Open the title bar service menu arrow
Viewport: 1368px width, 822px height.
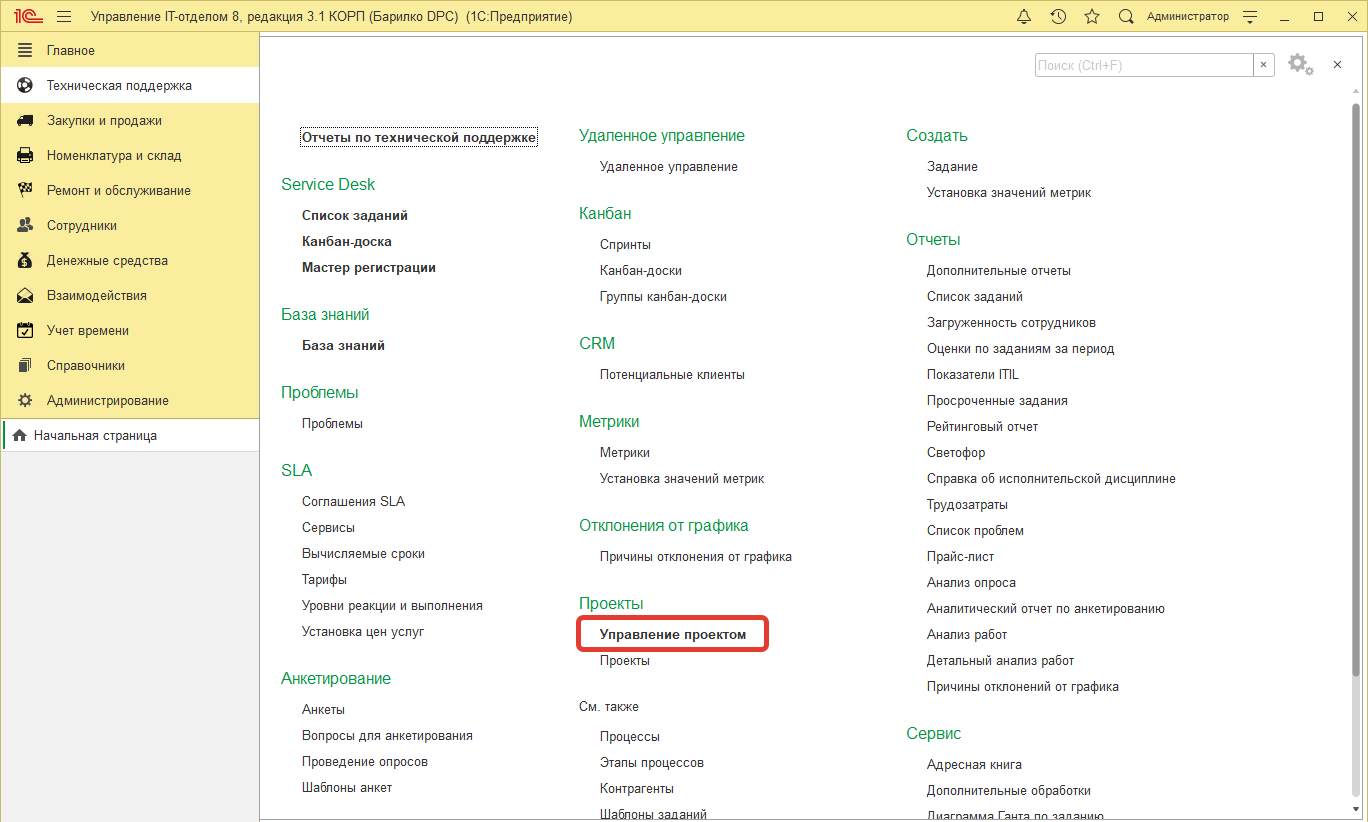(1249, 17)
